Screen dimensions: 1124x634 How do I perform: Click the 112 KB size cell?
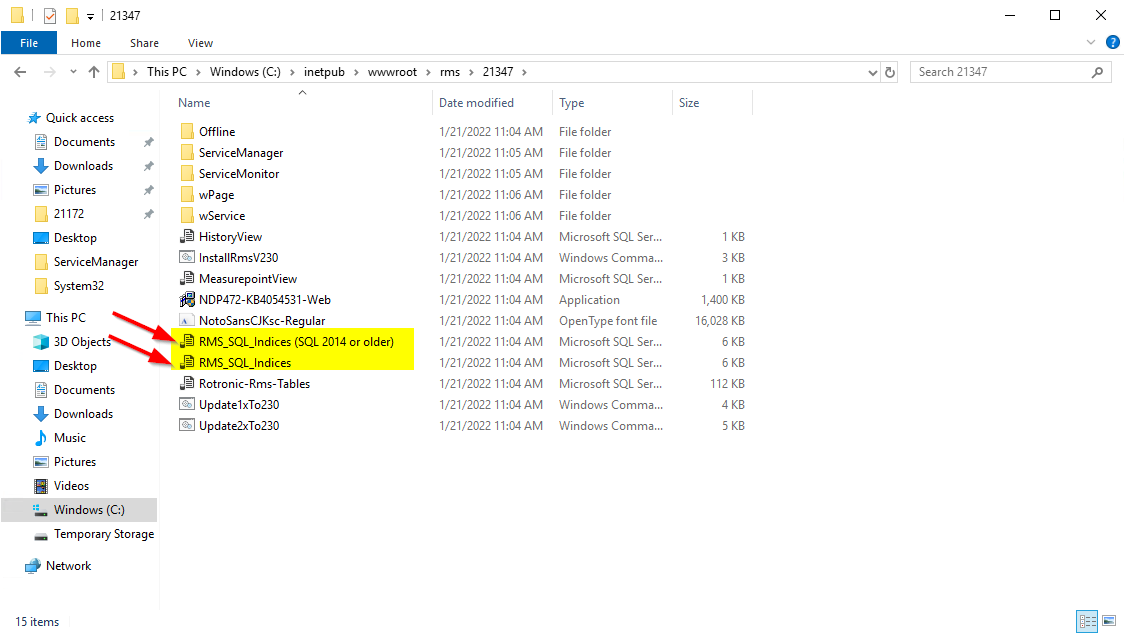728,384
